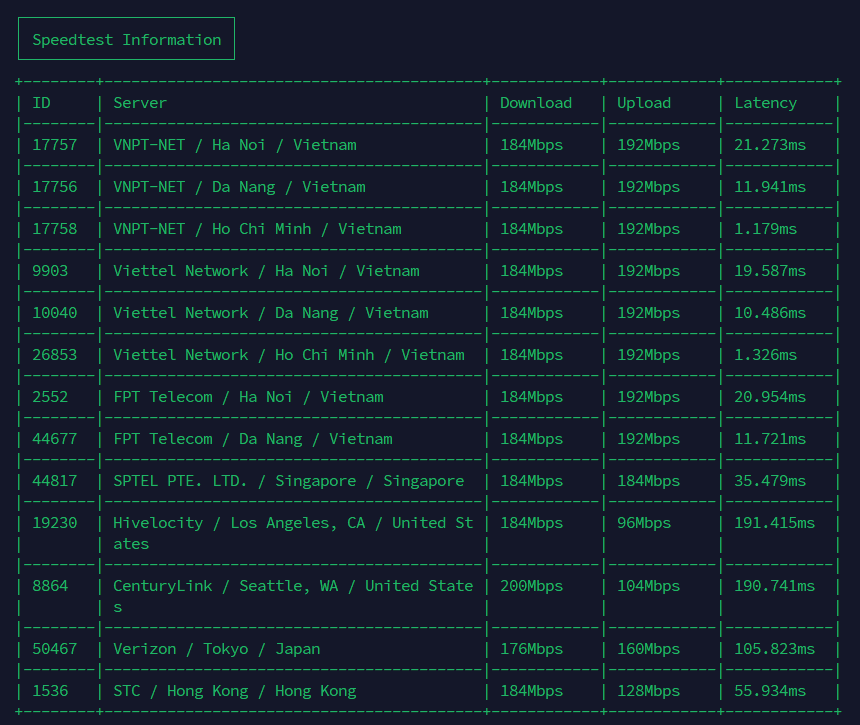Click STC / Hong Kong / Hong Kong server
860x725 pixels.
point(235,690)
